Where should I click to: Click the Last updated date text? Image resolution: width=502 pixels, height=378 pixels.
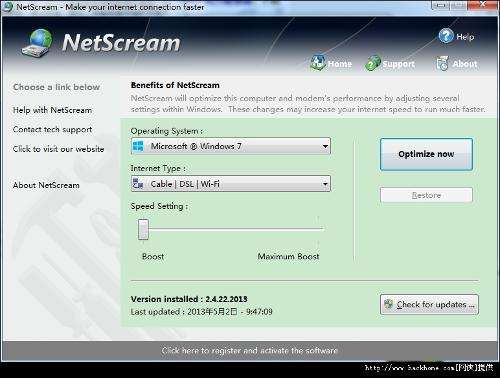tap(201, 312)
